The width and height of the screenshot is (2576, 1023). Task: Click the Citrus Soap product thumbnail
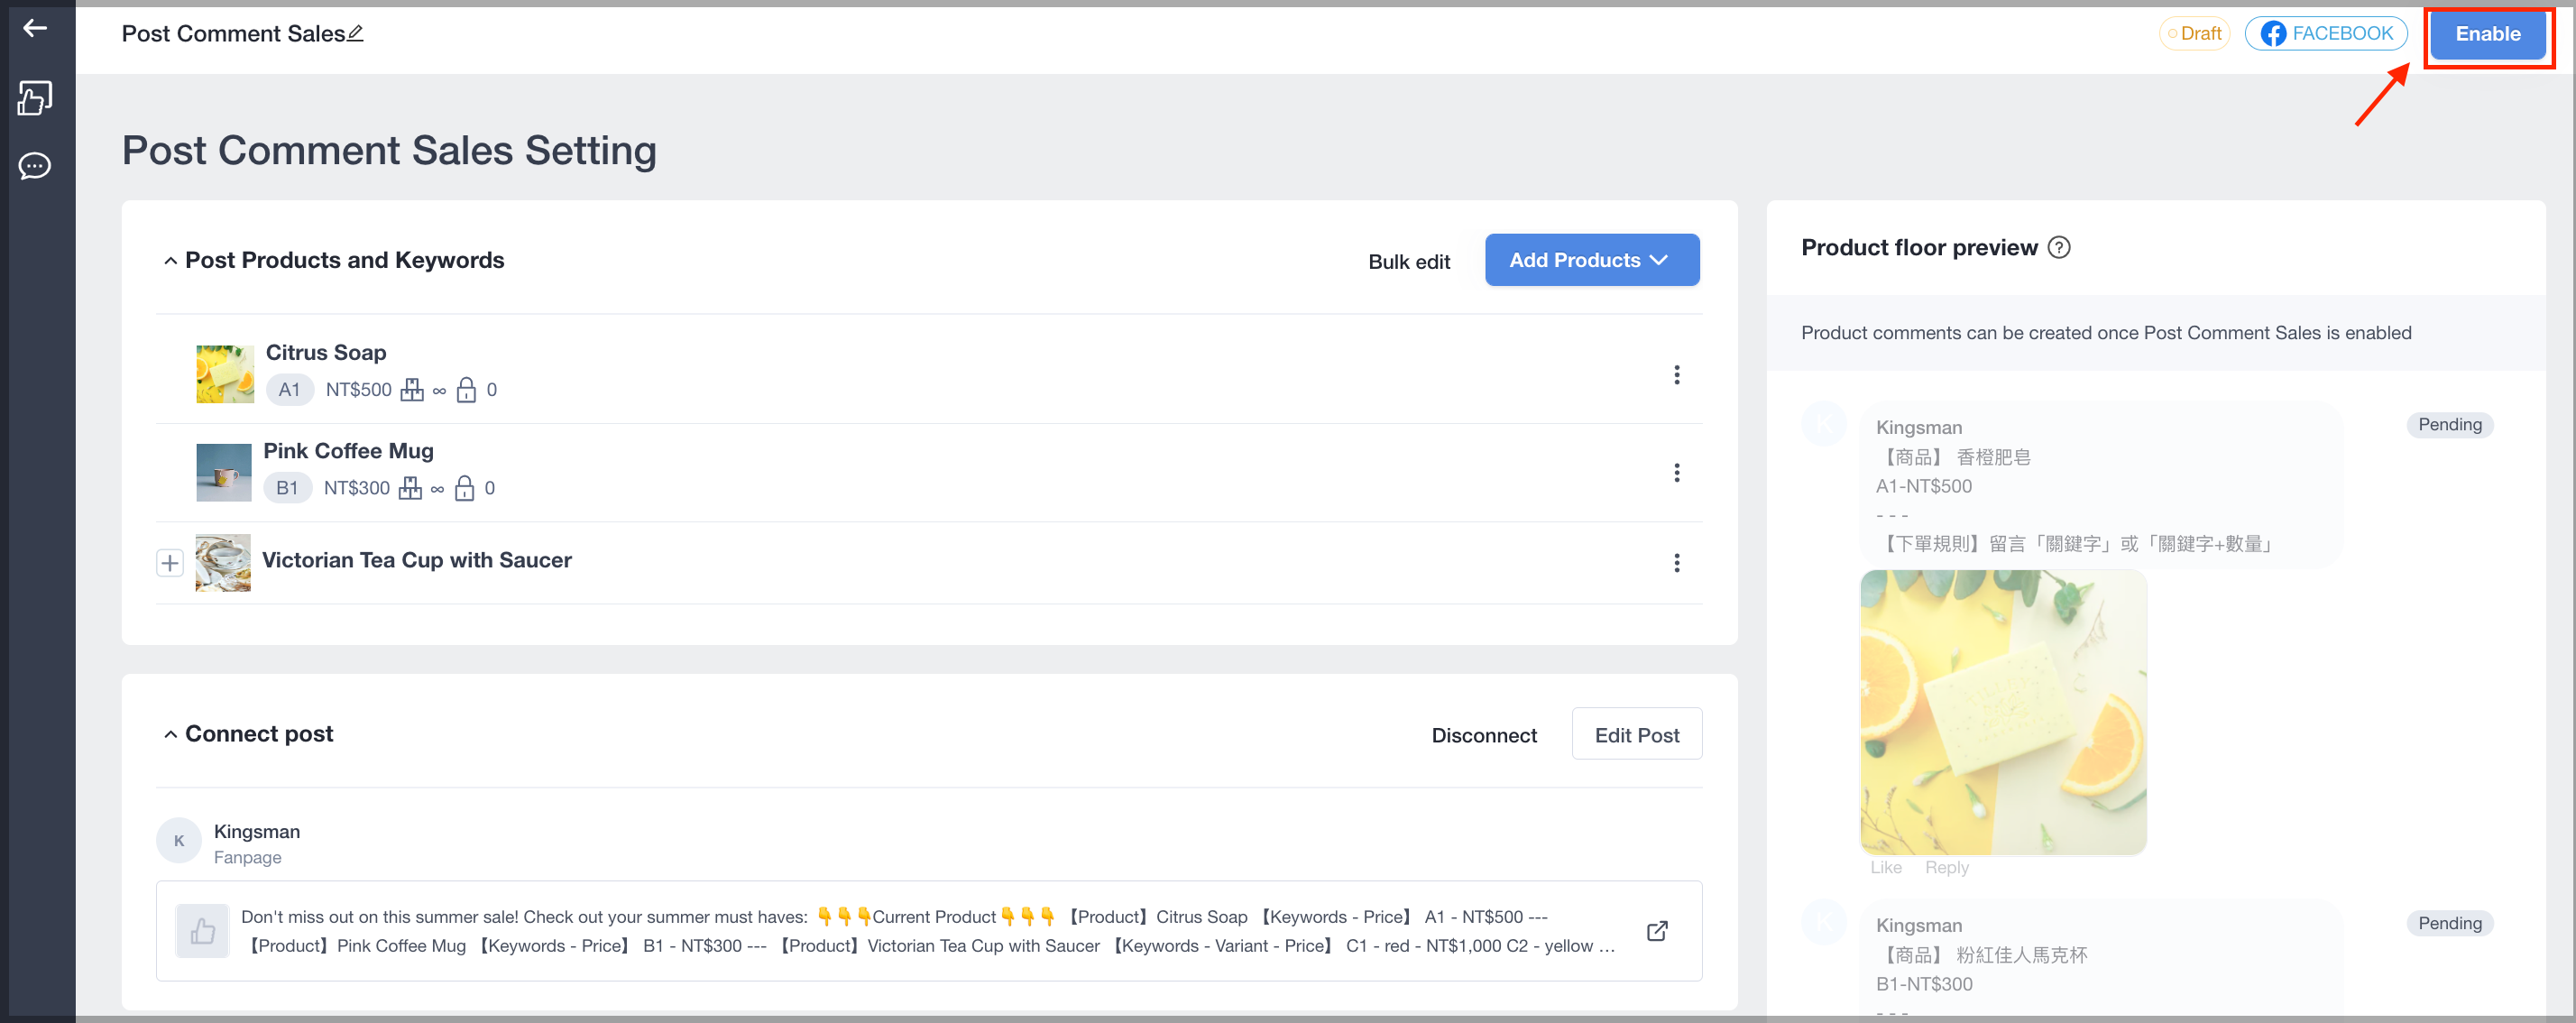tap(225, 375)
